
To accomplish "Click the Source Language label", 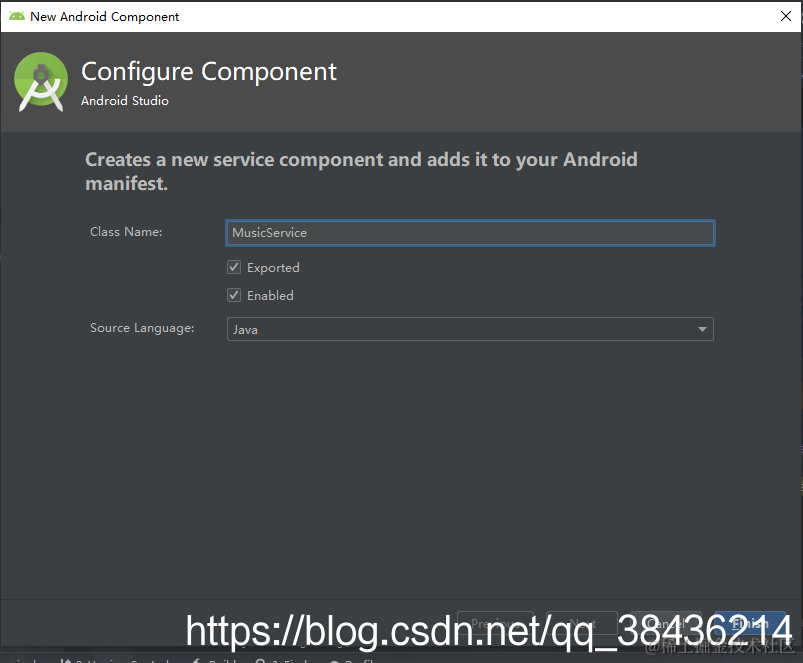I will [142, 328].
